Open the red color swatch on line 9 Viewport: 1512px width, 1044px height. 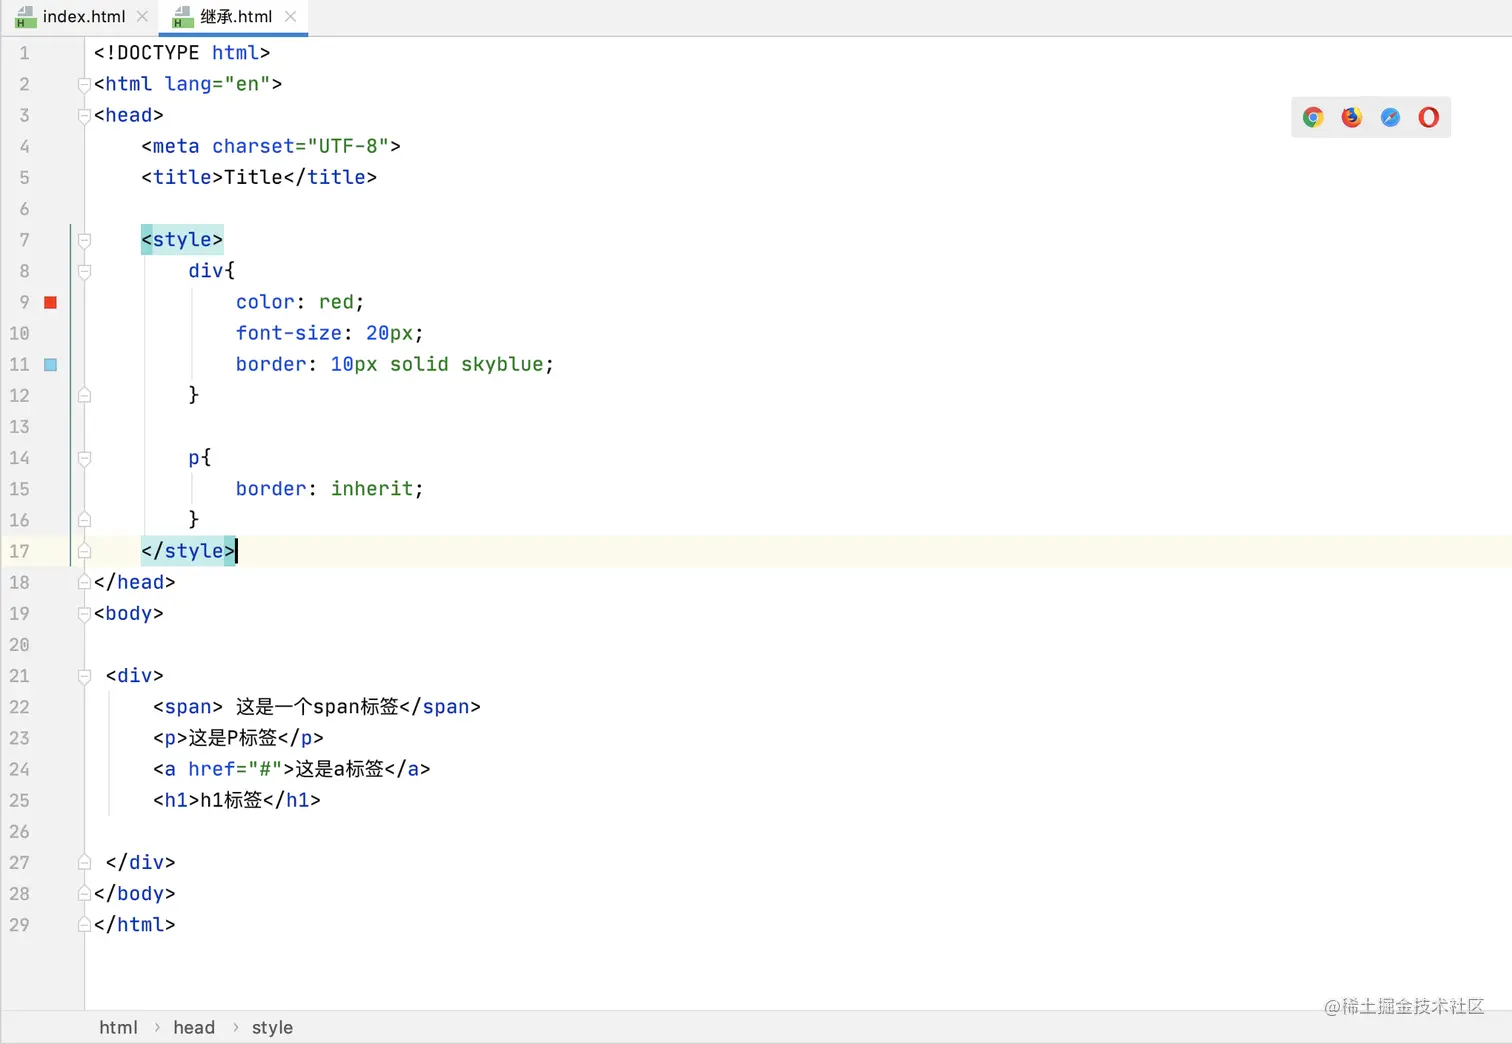[51, 302]
